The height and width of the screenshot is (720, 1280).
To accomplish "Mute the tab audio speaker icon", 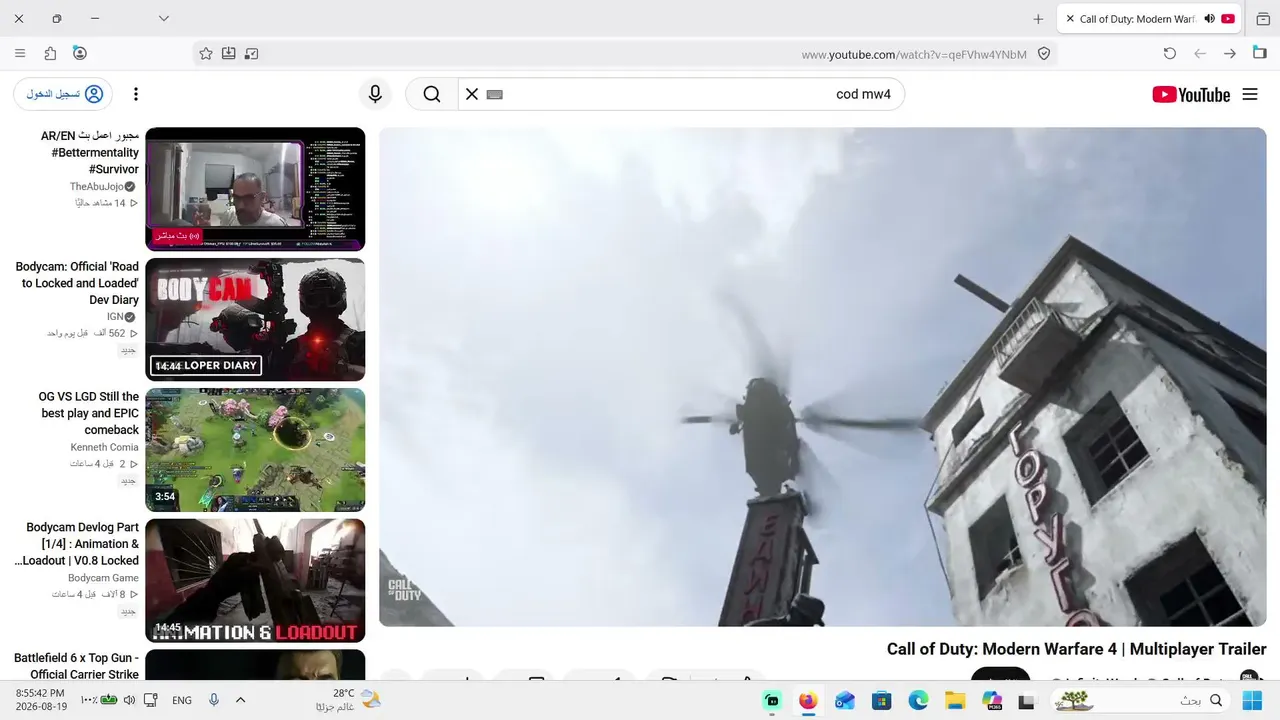I will pos(1210,19).
